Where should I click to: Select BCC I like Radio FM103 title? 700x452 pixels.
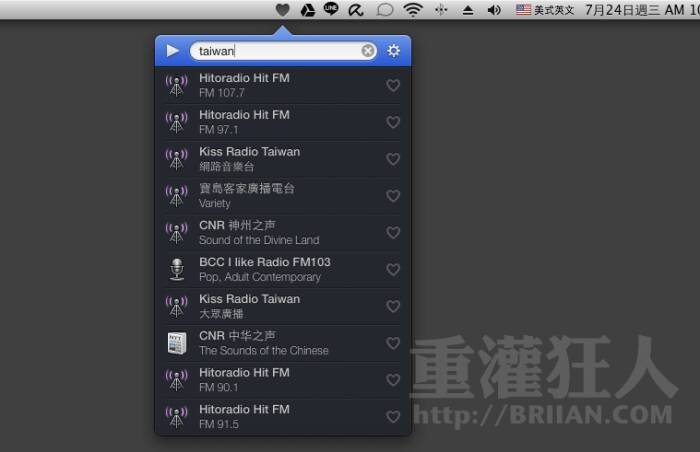point(265,262)
